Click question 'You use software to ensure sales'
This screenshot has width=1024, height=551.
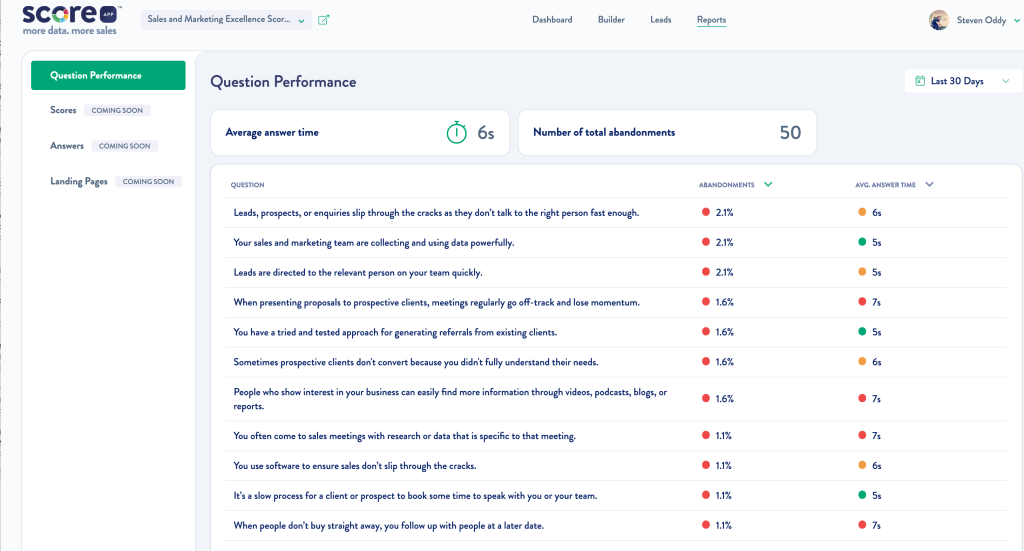(355, 466)
